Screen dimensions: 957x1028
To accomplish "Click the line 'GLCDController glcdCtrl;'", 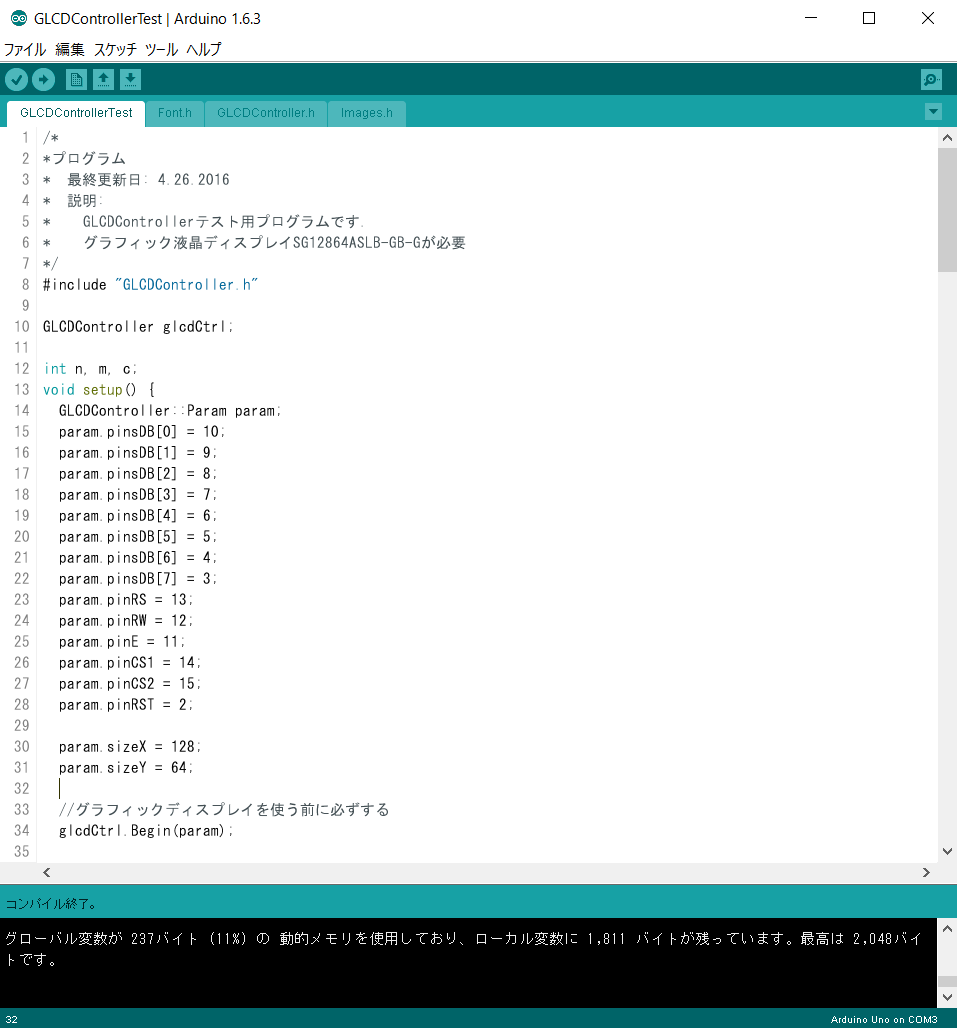I will pyautogui.click(x=138, y=326).
